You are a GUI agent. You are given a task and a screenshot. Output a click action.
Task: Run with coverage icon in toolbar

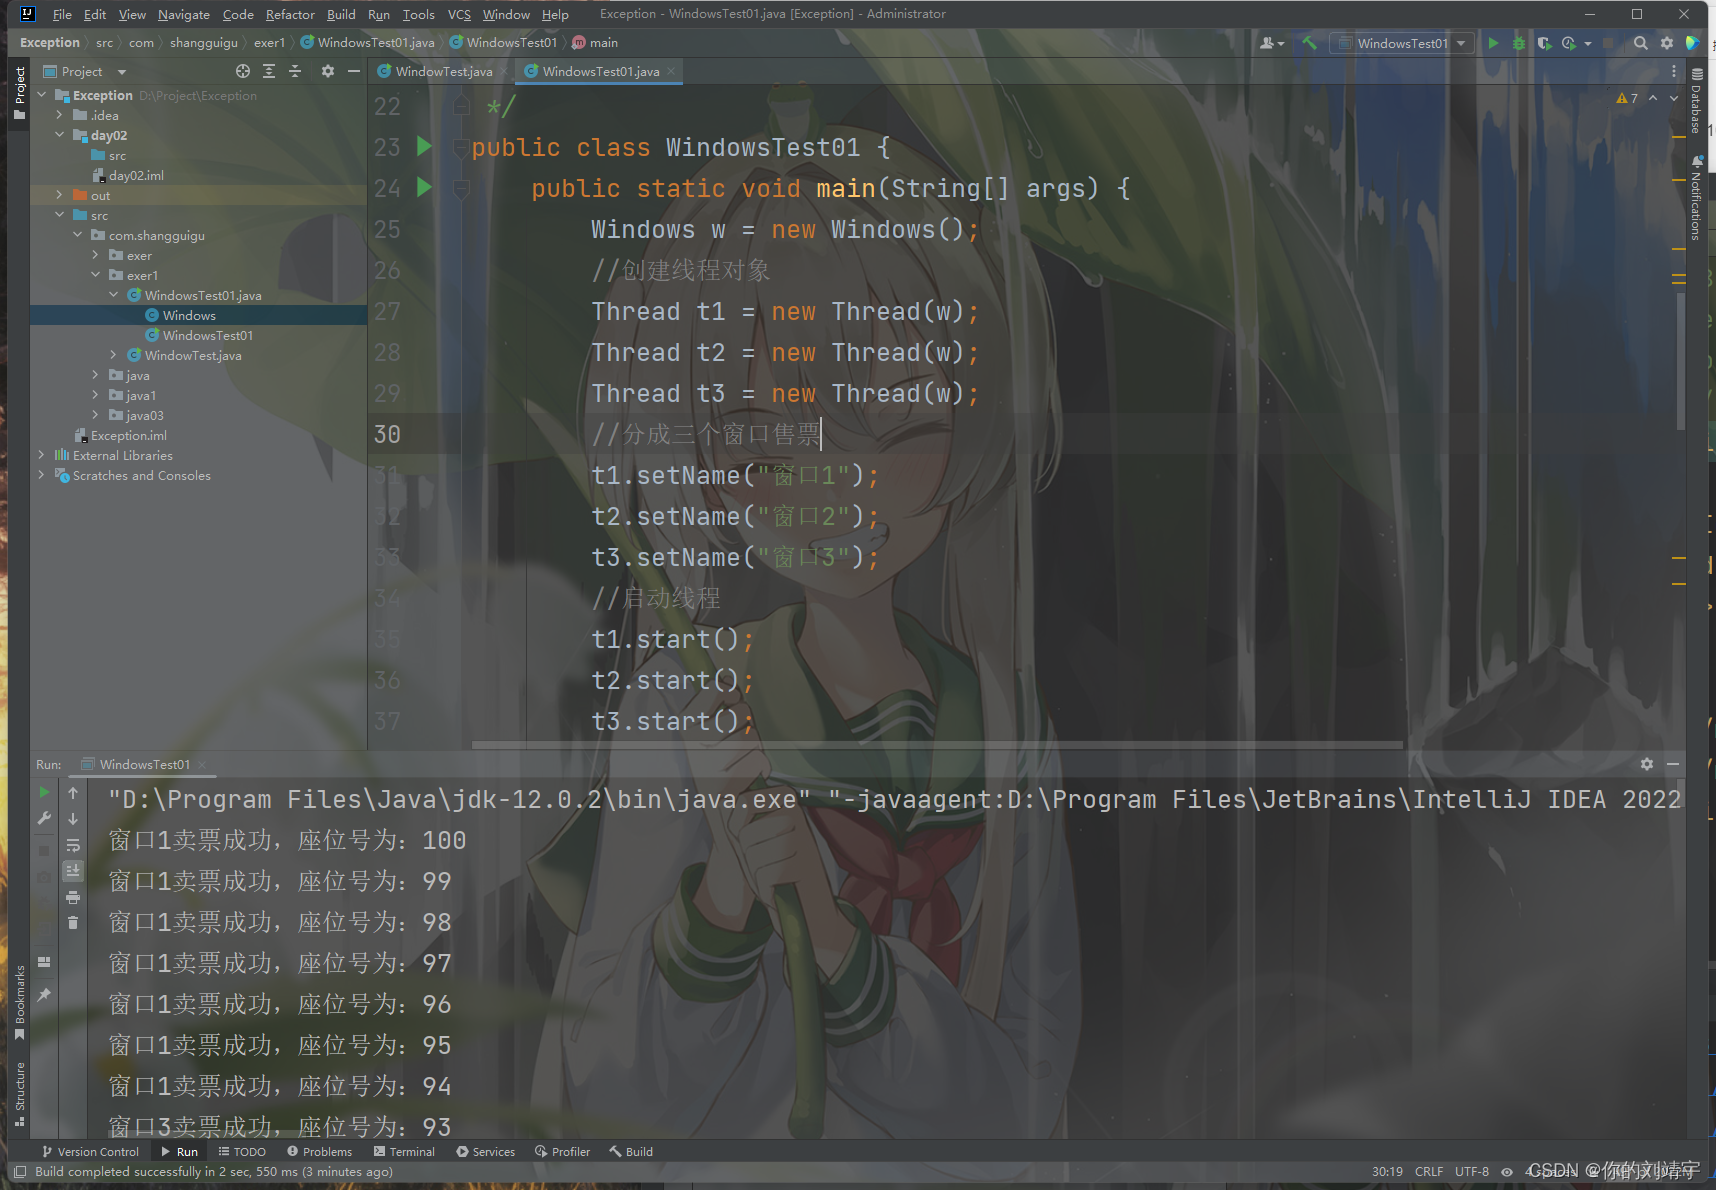[1544, 43]
